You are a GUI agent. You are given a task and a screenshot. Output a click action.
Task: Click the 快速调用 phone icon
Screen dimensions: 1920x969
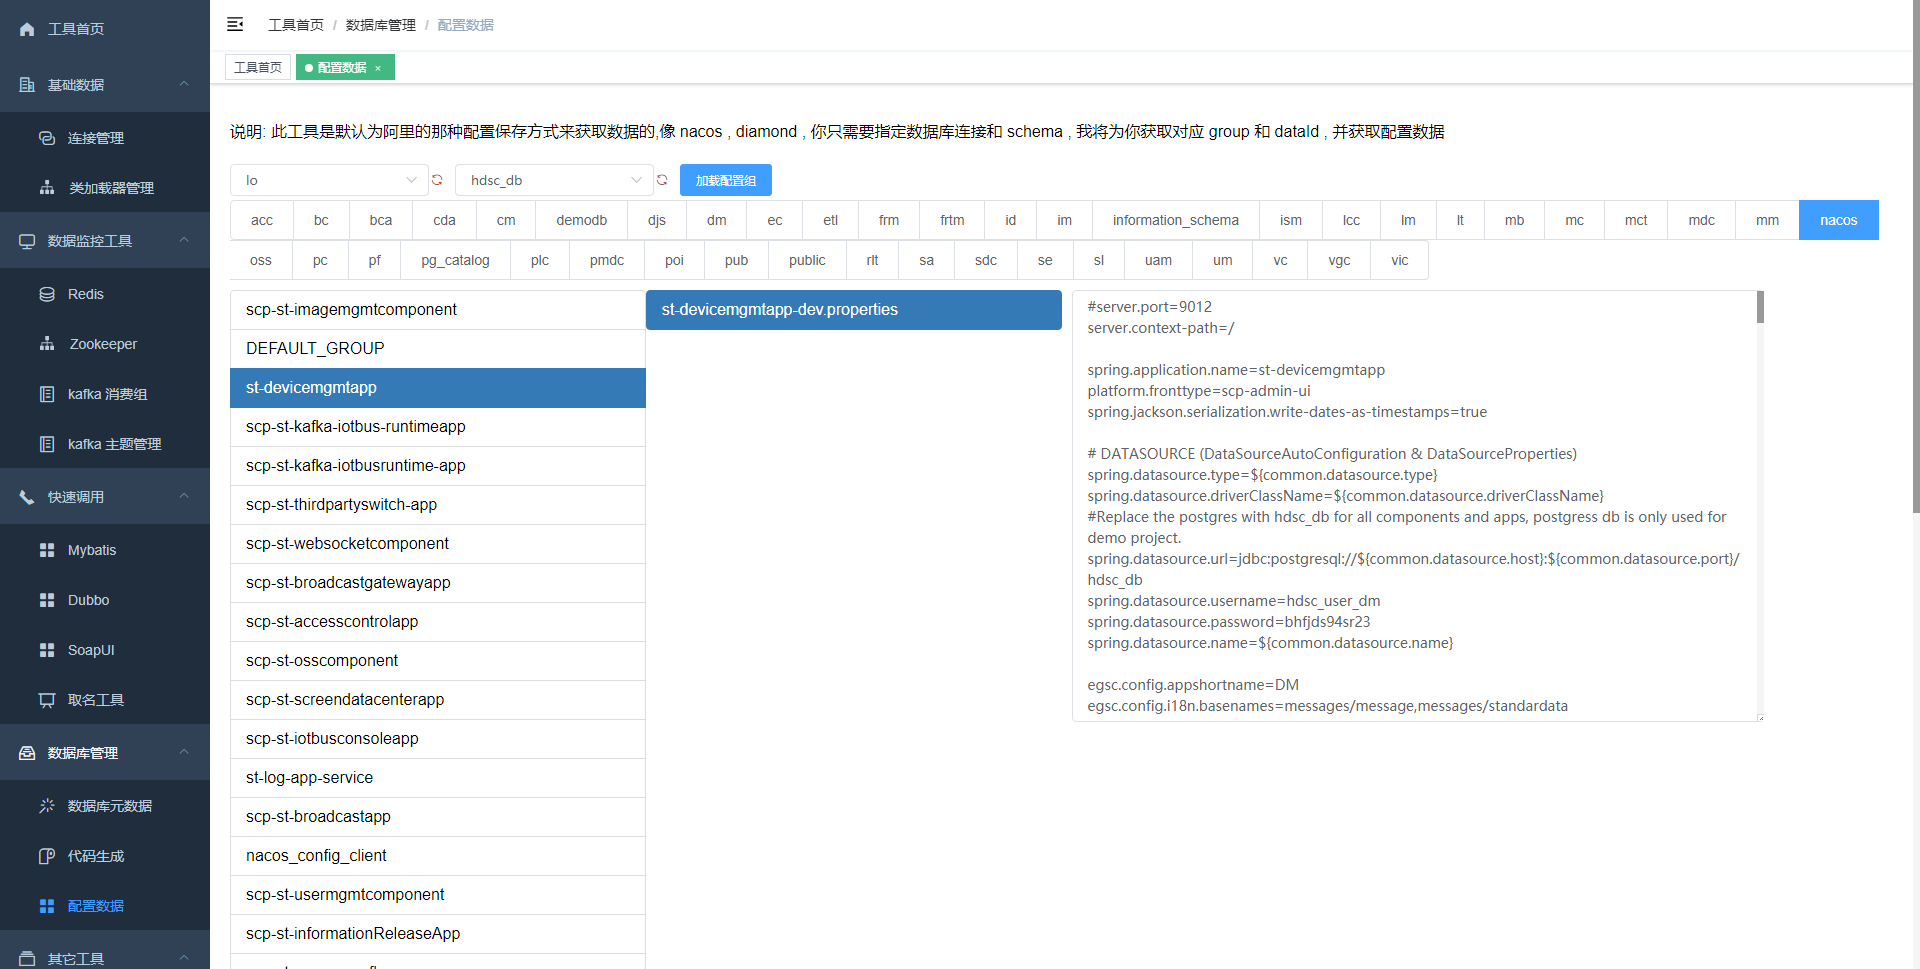coord(27,497)
